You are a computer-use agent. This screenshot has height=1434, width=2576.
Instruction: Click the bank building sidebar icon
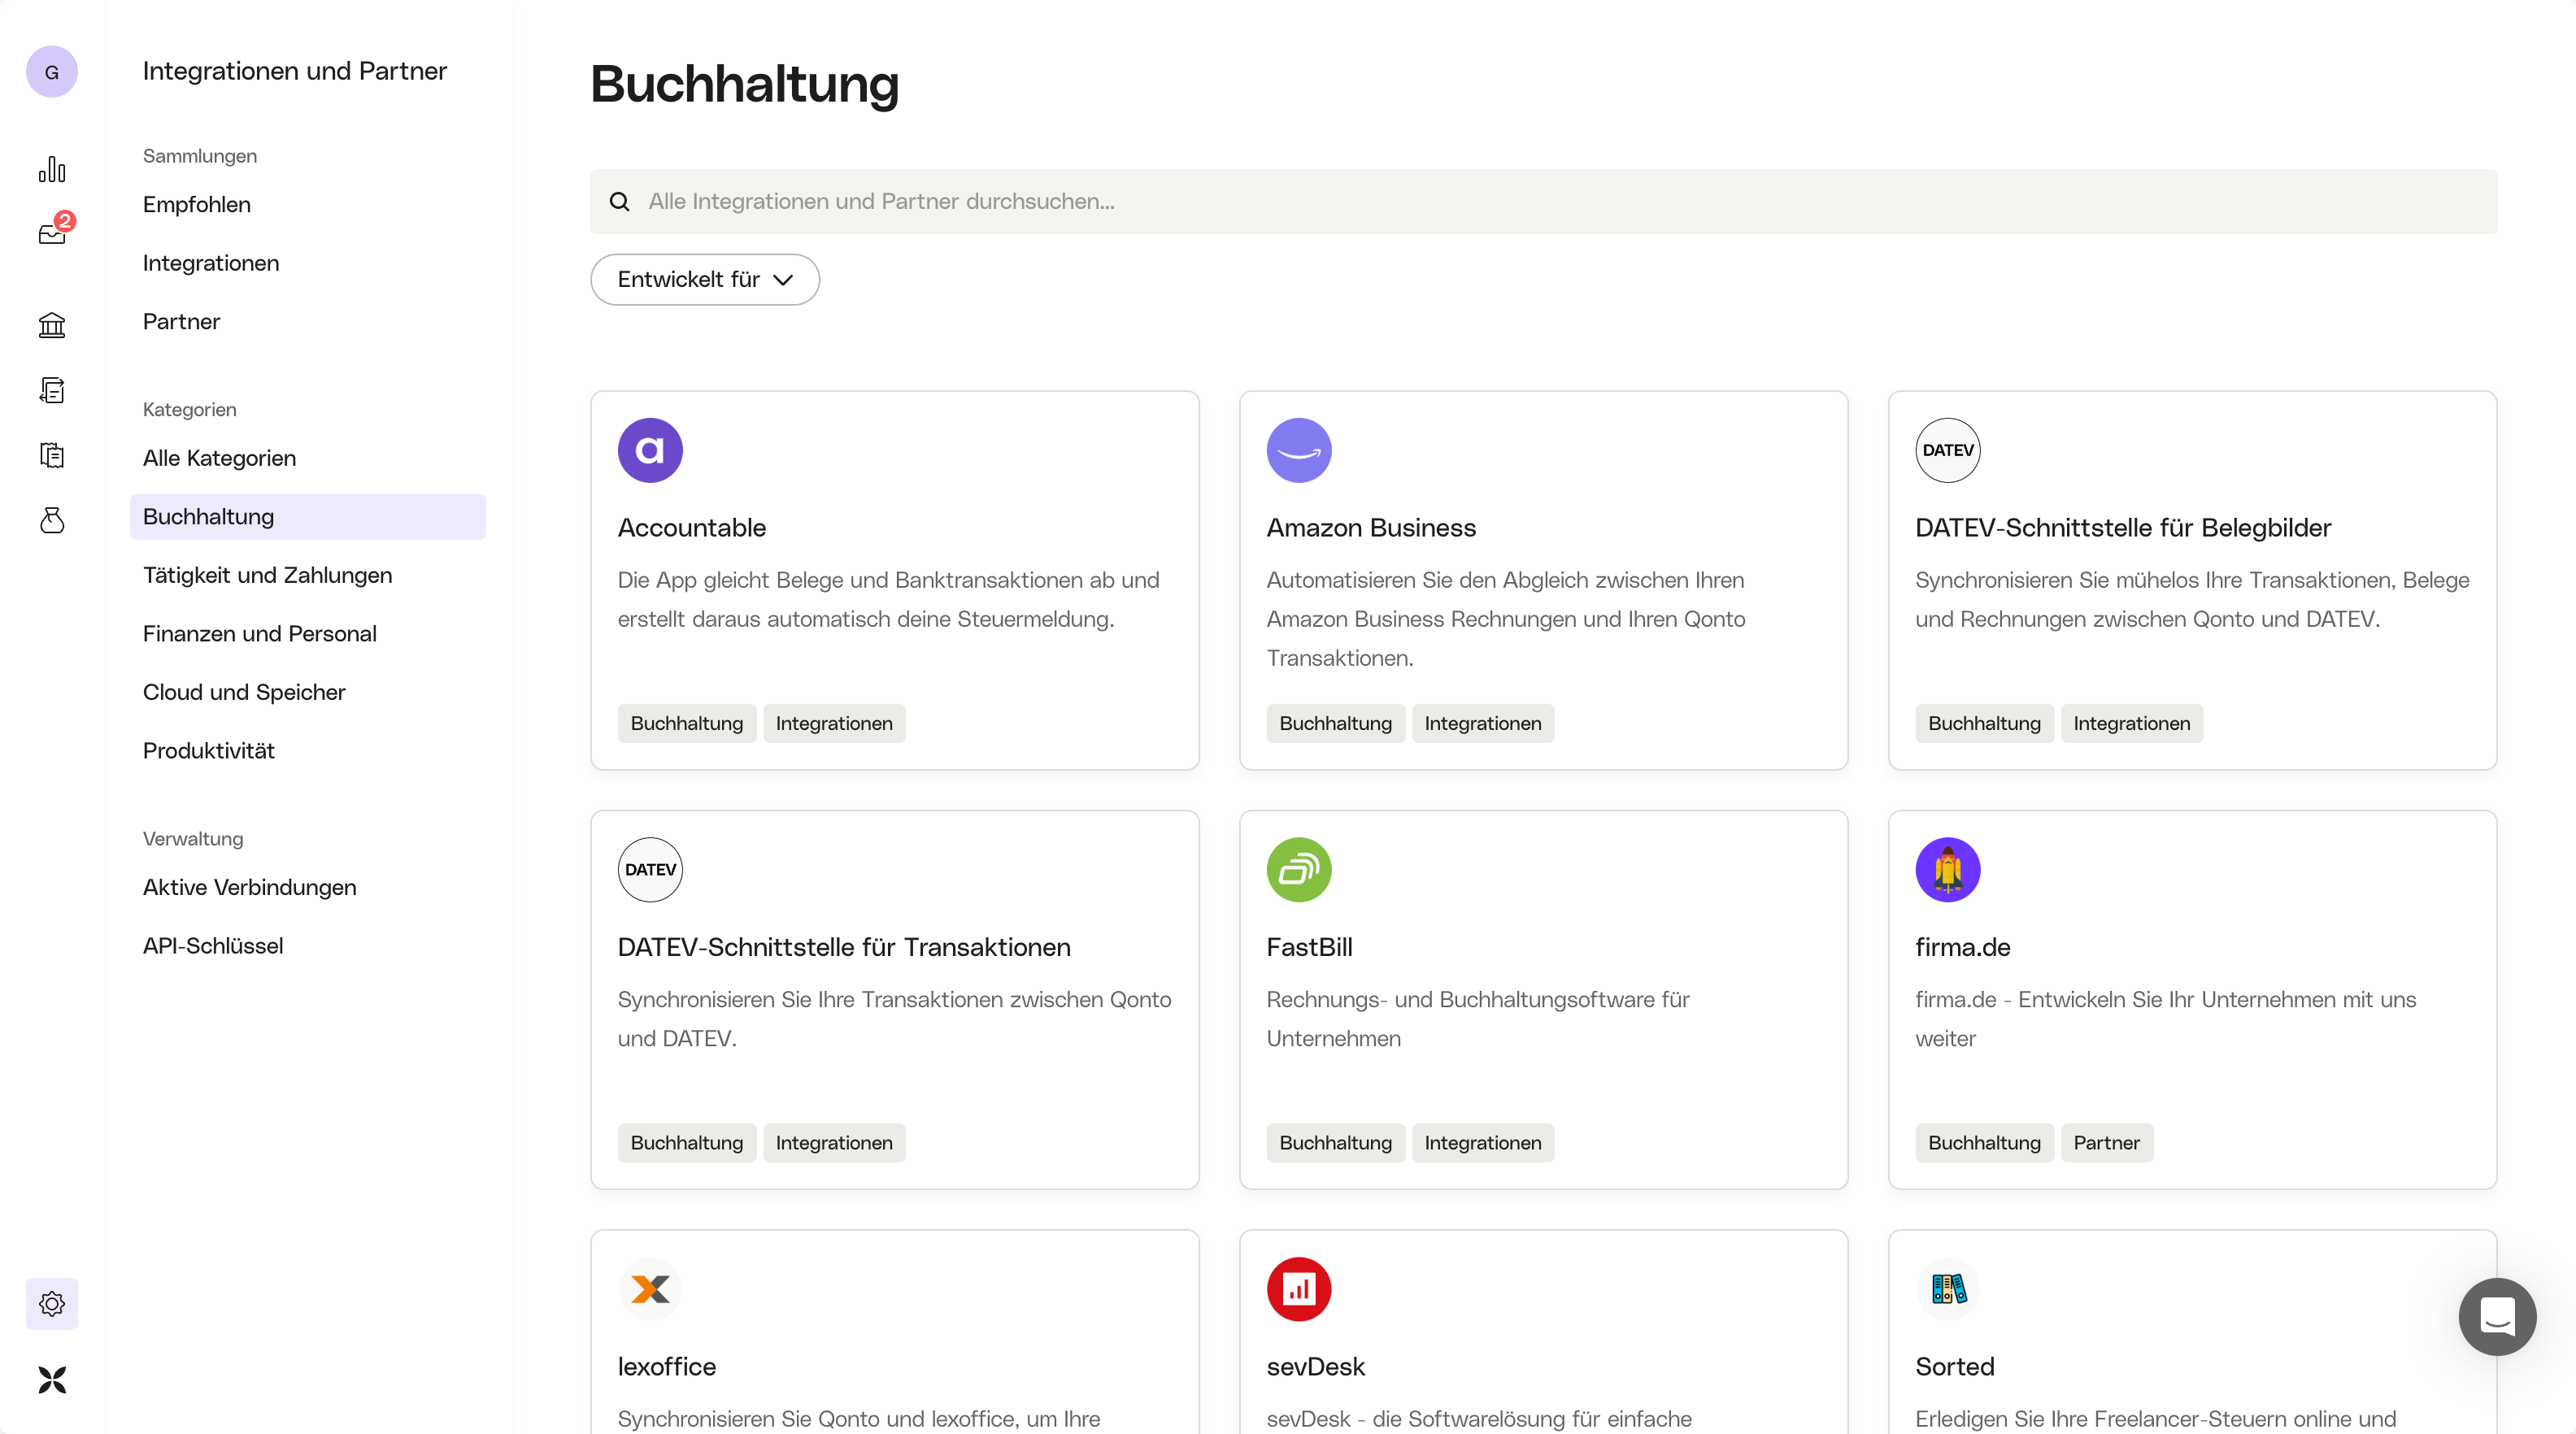coord(52,325)
